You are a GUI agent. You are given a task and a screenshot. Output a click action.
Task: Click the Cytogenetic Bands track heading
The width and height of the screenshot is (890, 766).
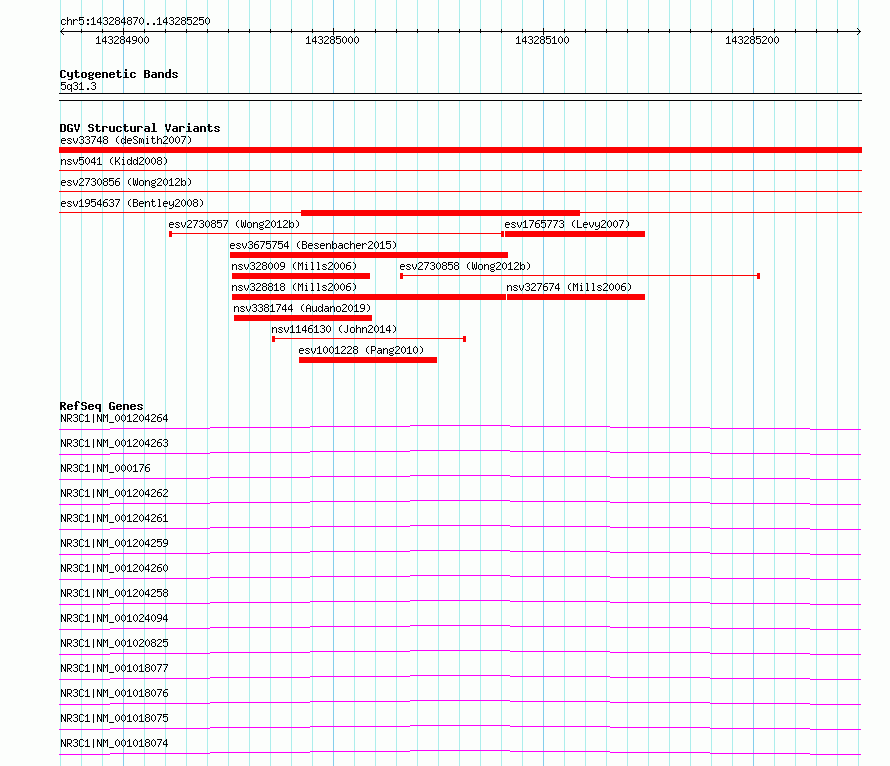[x=119, y=74]
